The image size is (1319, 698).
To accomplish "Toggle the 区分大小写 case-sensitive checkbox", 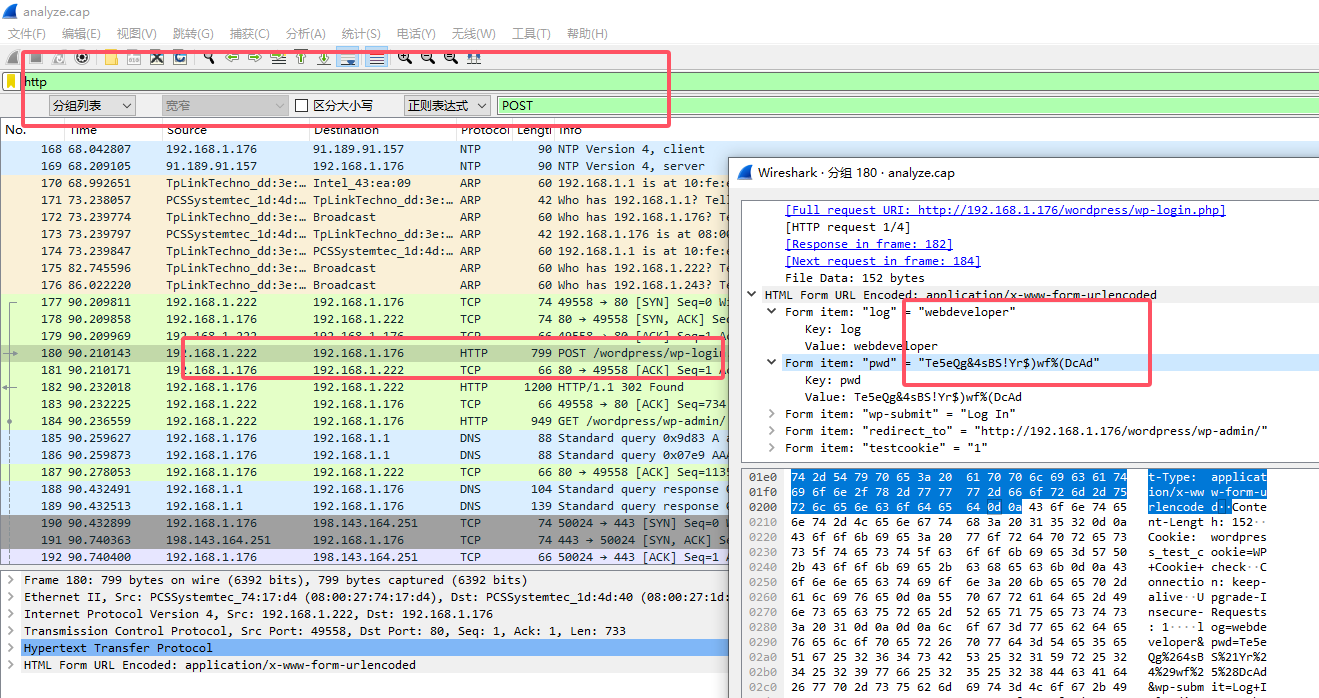I will point(301,105).
